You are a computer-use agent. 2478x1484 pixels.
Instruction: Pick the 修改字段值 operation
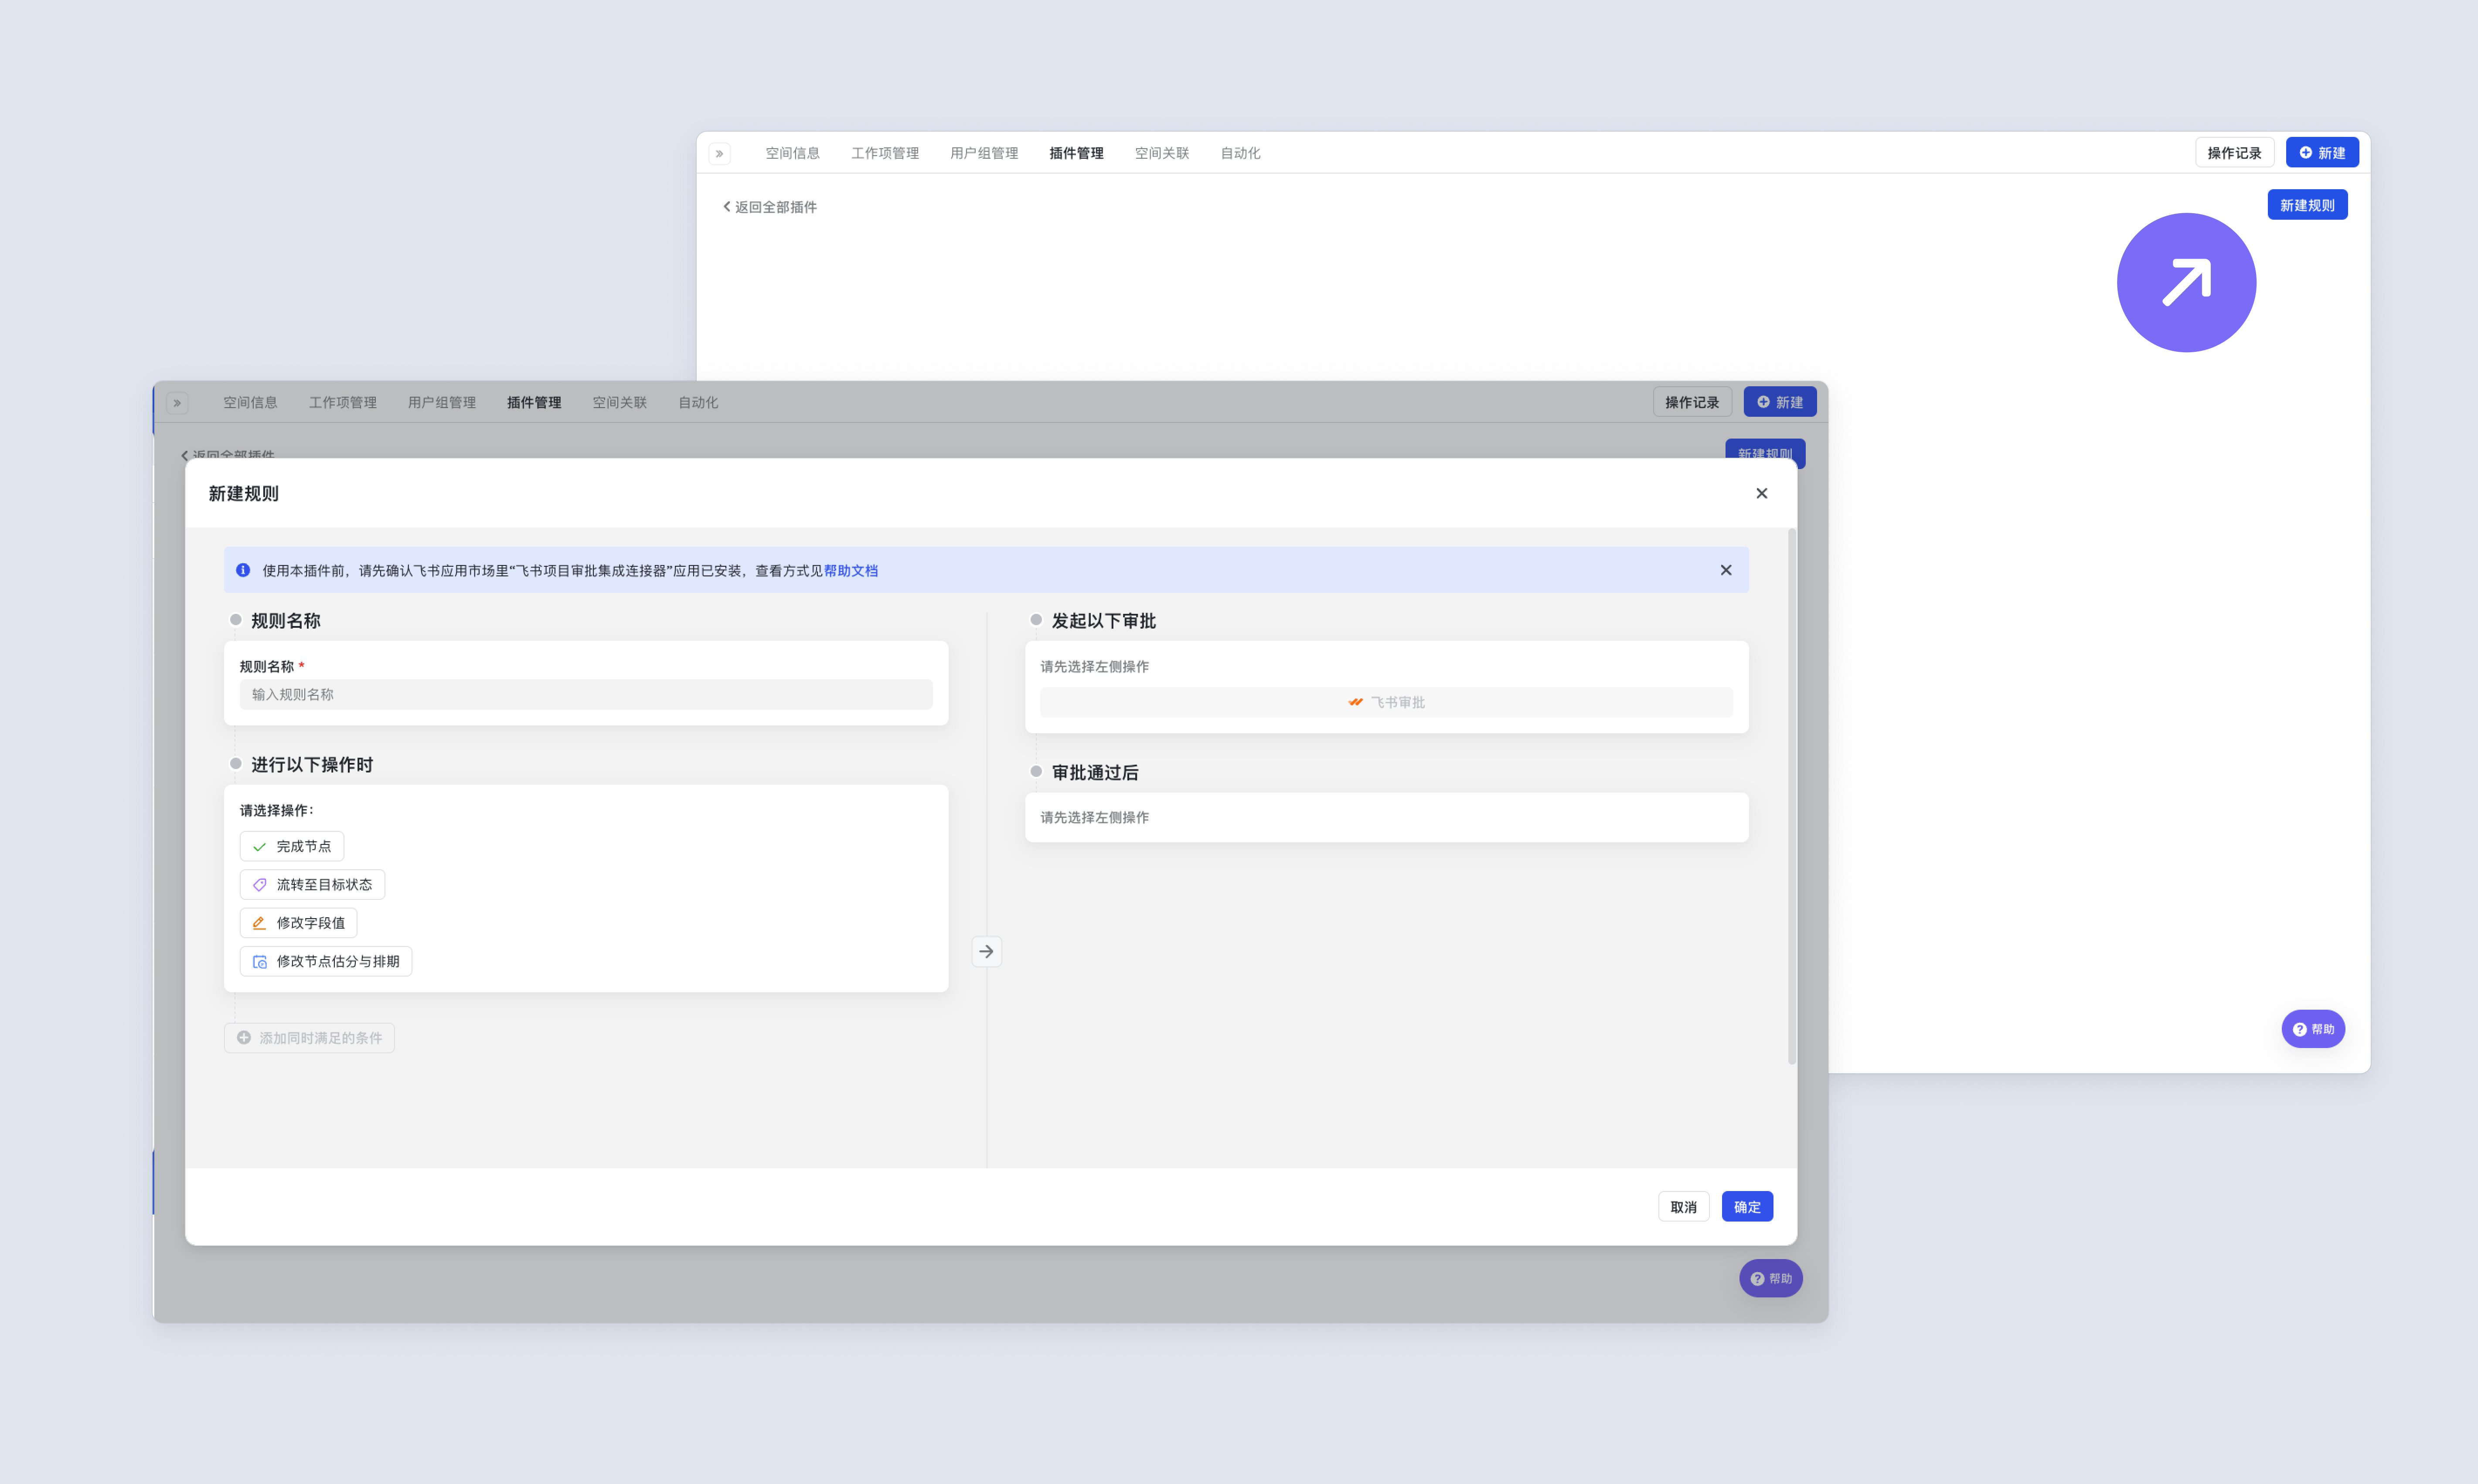298,923
